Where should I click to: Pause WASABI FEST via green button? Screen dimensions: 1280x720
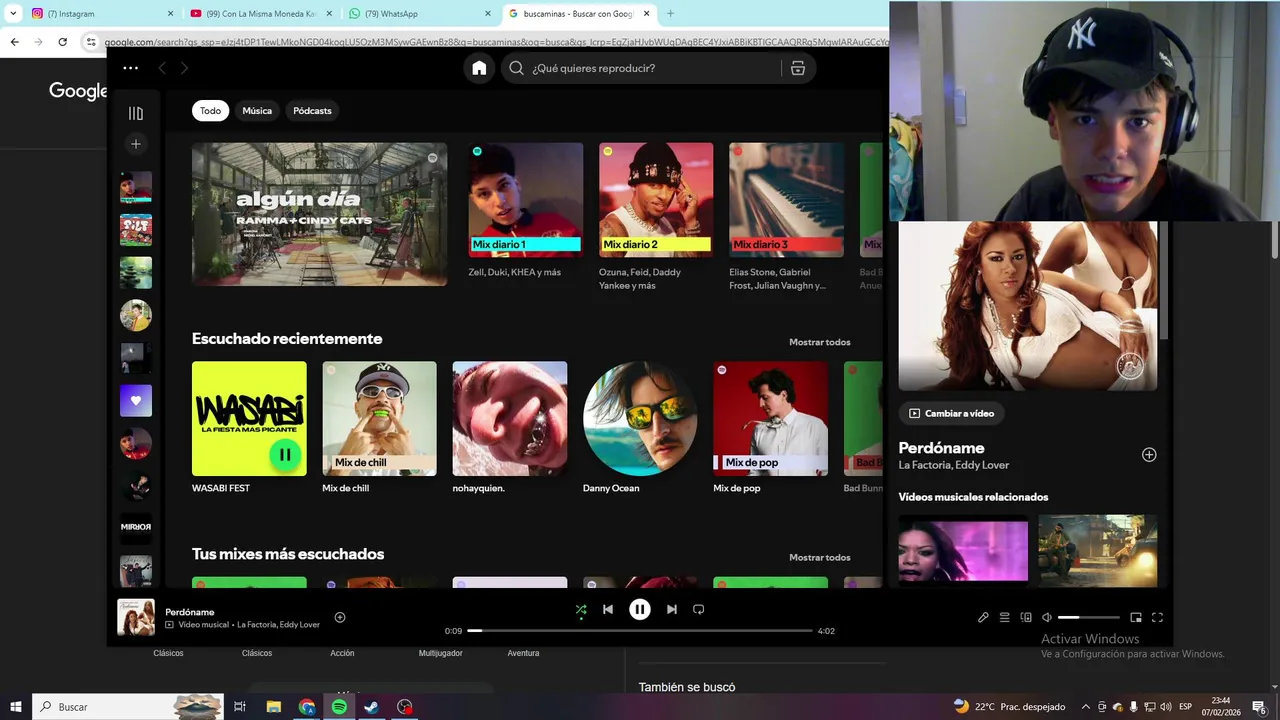point(284,455)
